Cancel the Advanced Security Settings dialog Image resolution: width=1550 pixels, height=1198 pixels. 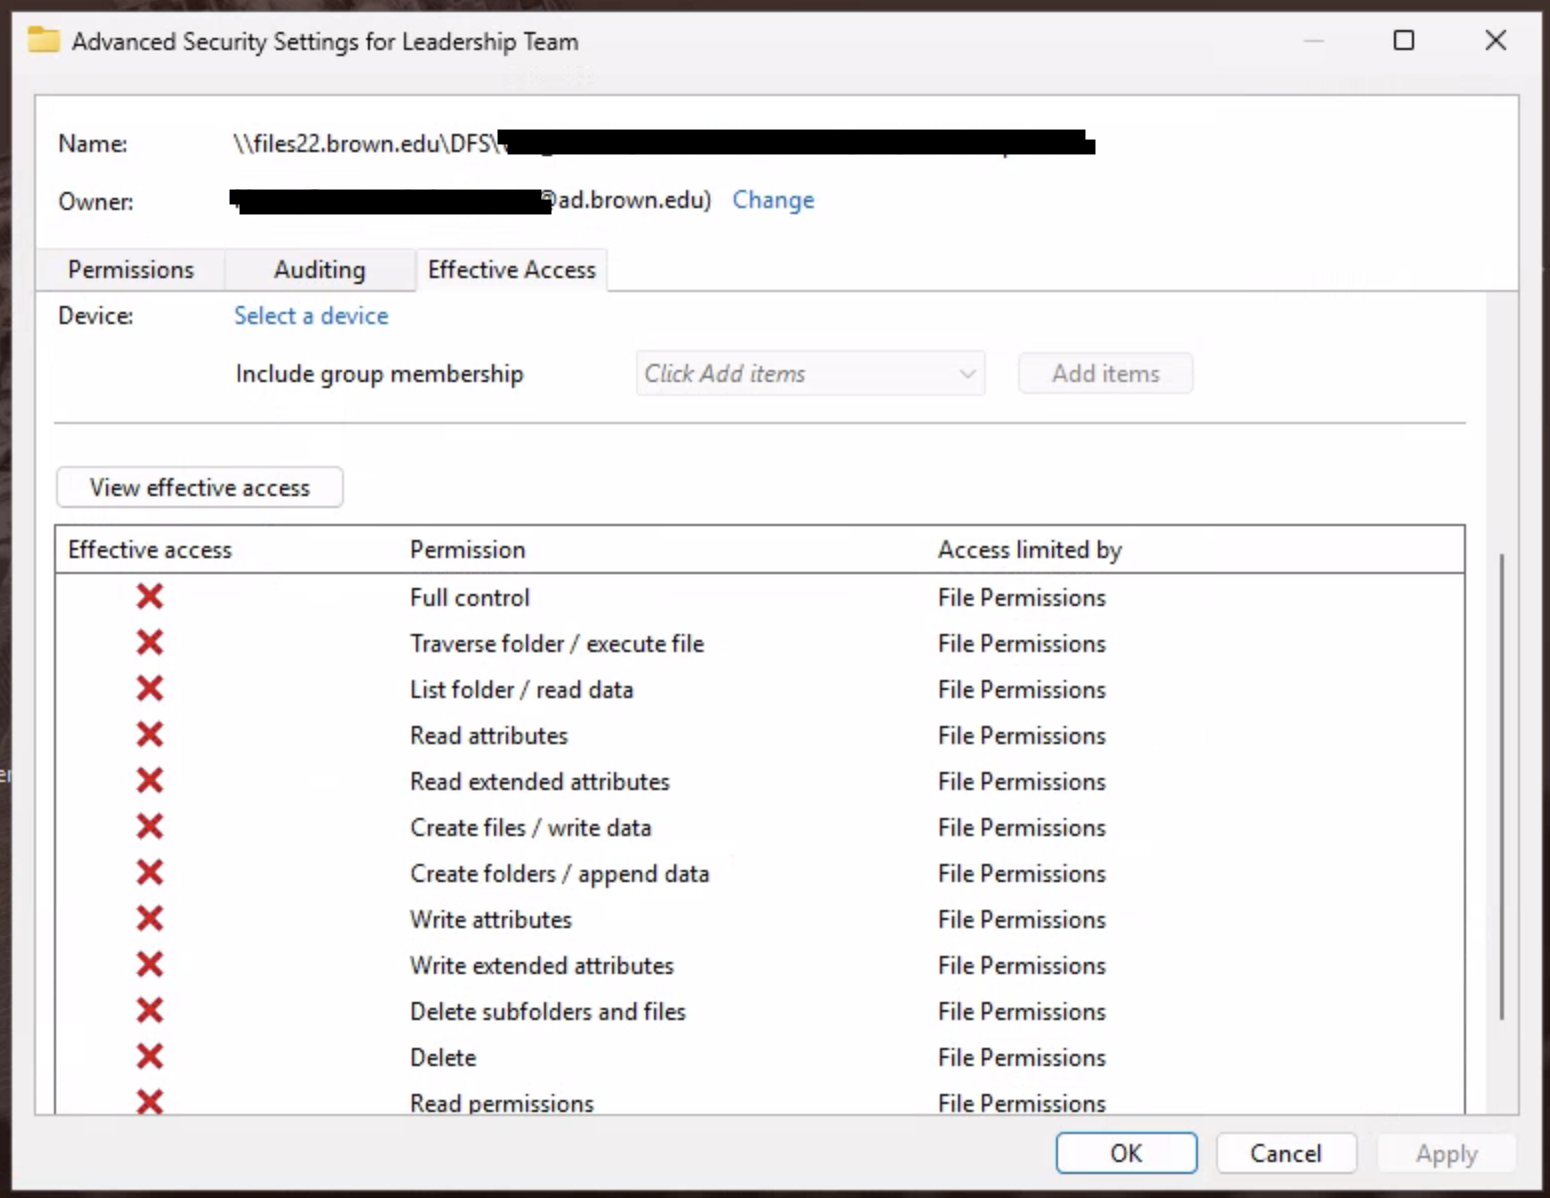click(x=1285, y=1153)
